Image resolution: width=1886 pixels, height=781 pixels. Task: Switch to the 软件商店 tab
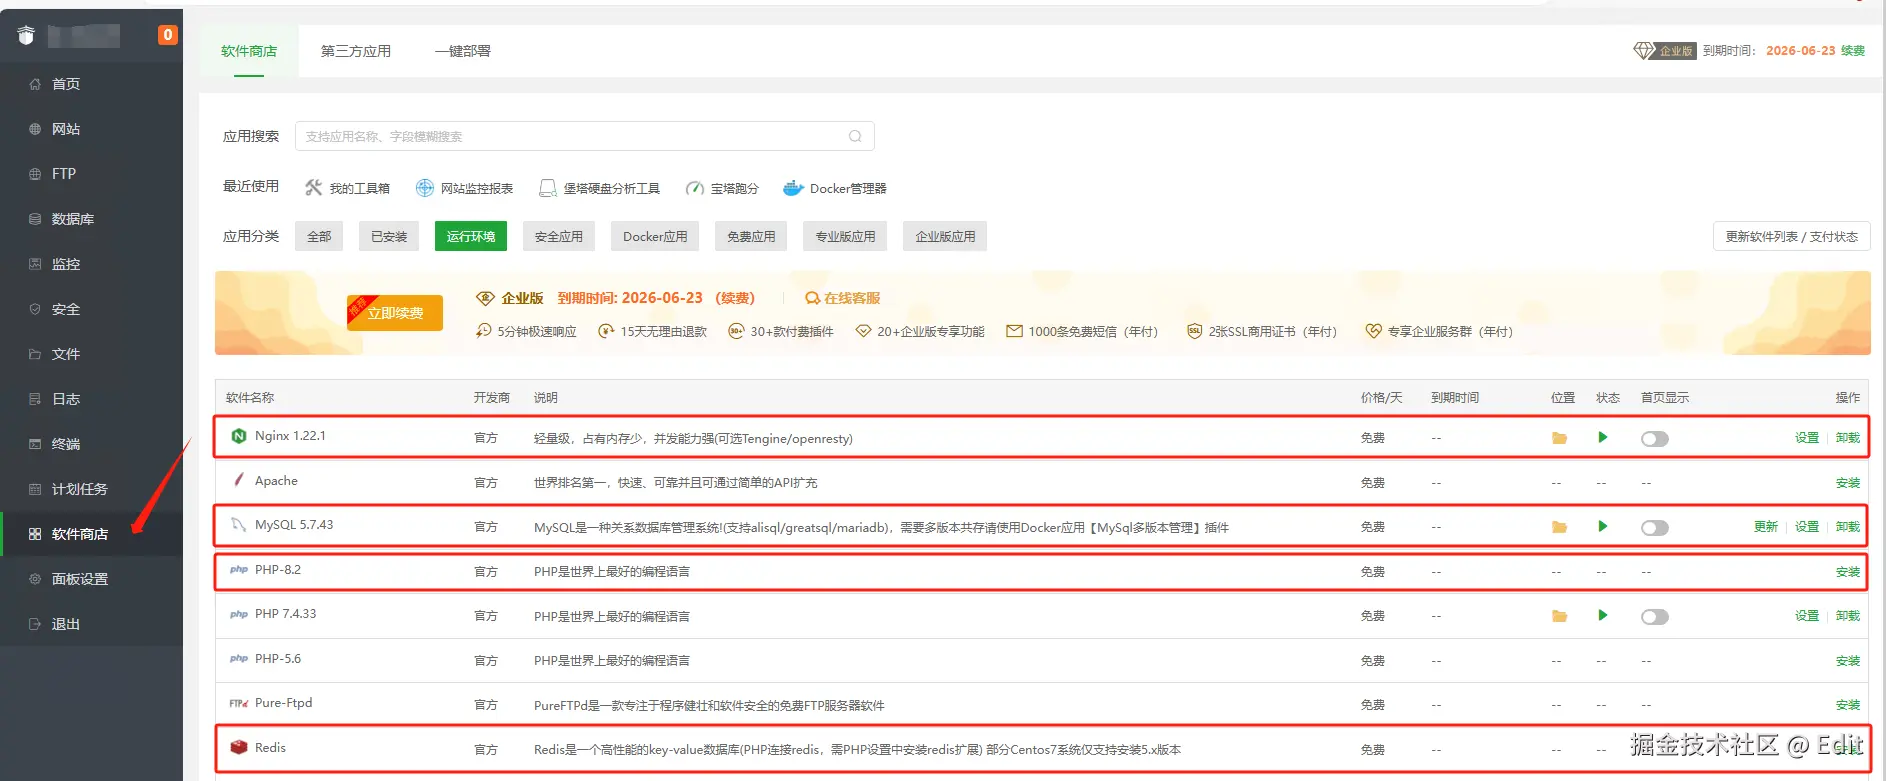[x=249, y=51]
